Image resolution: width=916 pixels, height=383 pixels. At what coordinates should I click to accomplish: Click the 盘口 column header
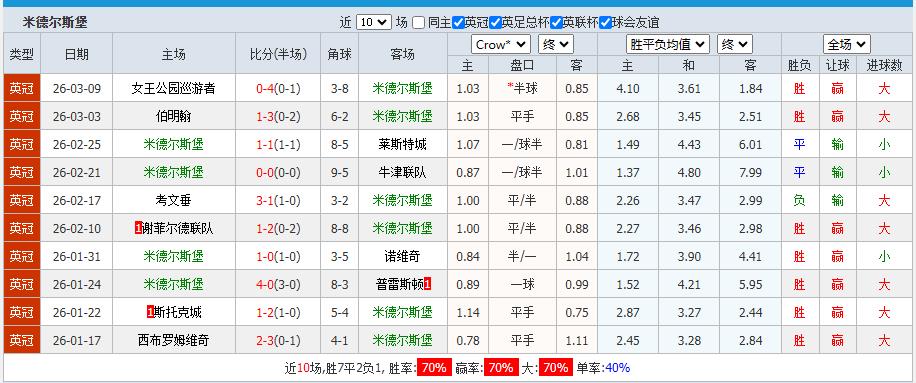(522, 65)
